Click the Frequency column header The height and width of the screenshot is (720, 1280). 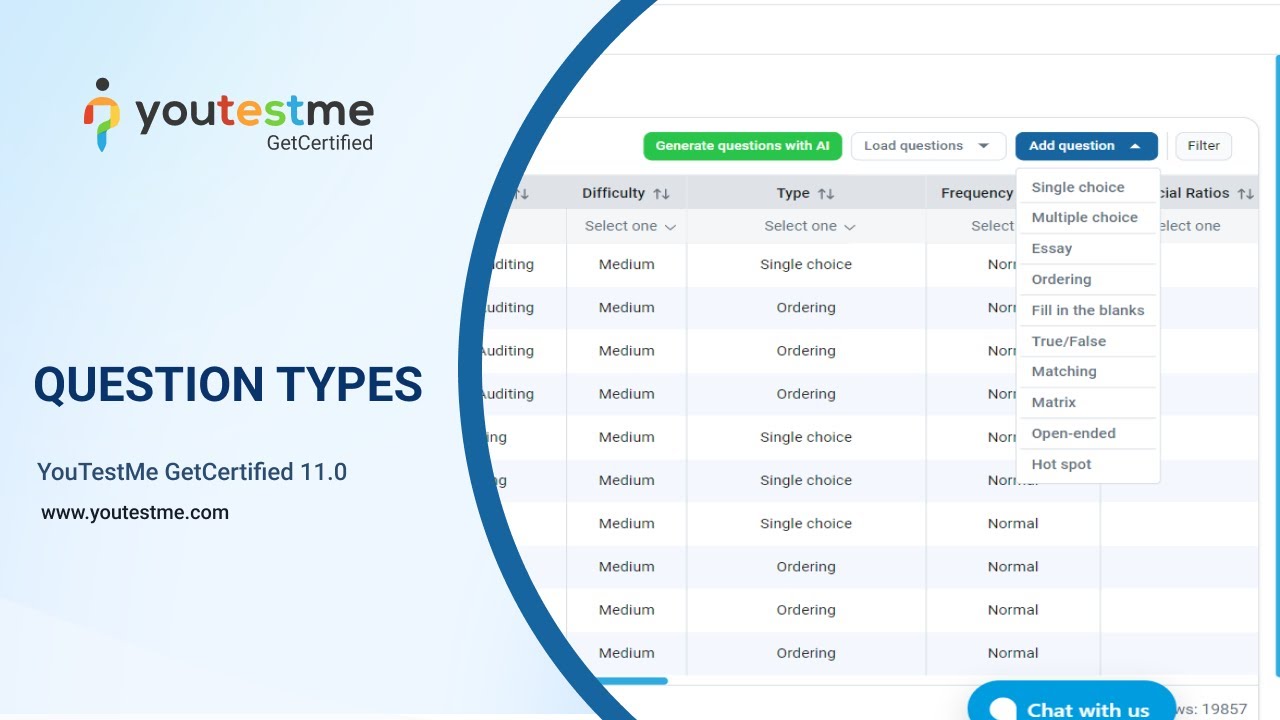point(977,193)
